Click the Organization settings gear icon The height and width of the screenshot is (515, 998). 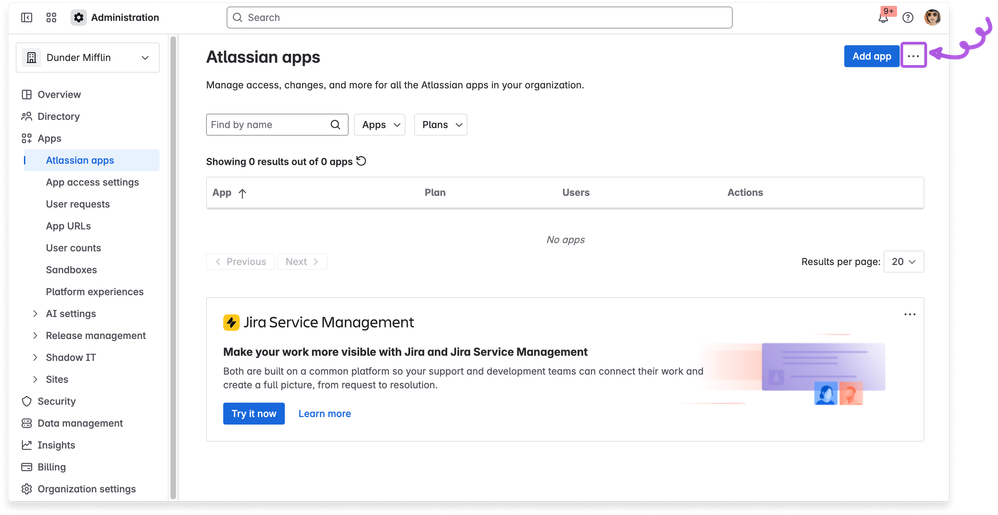click(x=26, y=489)
